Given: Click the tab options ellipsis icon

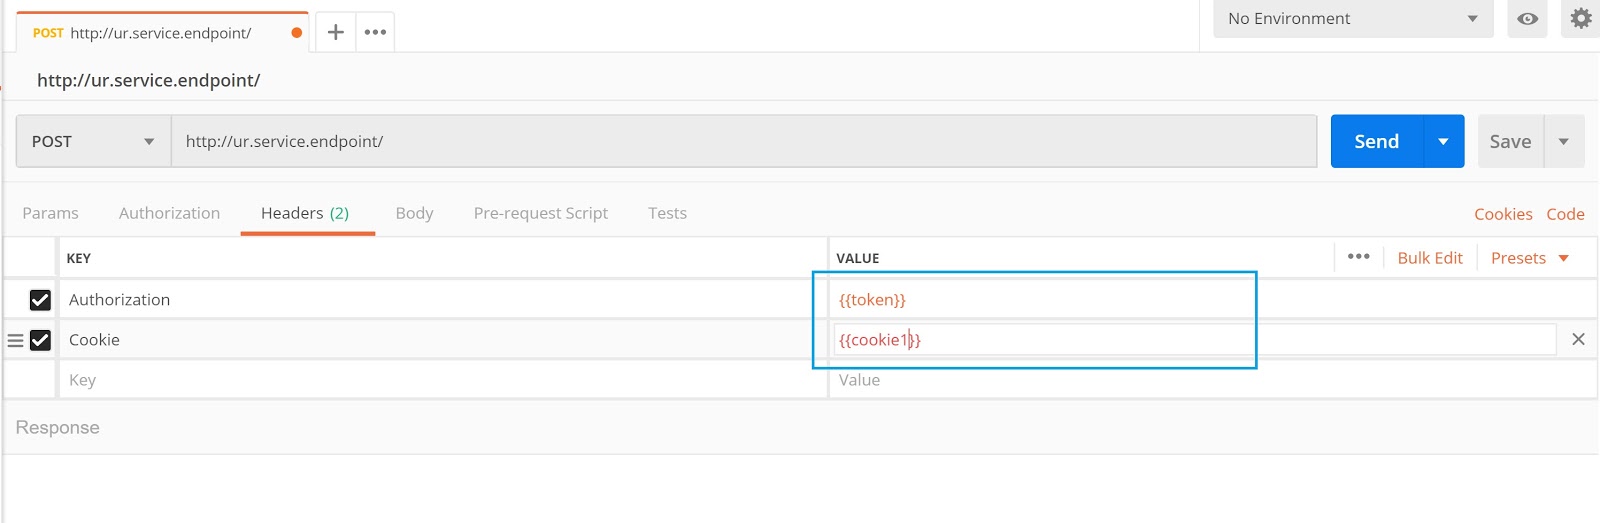Looking at the screenshot, I should [375, 32].
